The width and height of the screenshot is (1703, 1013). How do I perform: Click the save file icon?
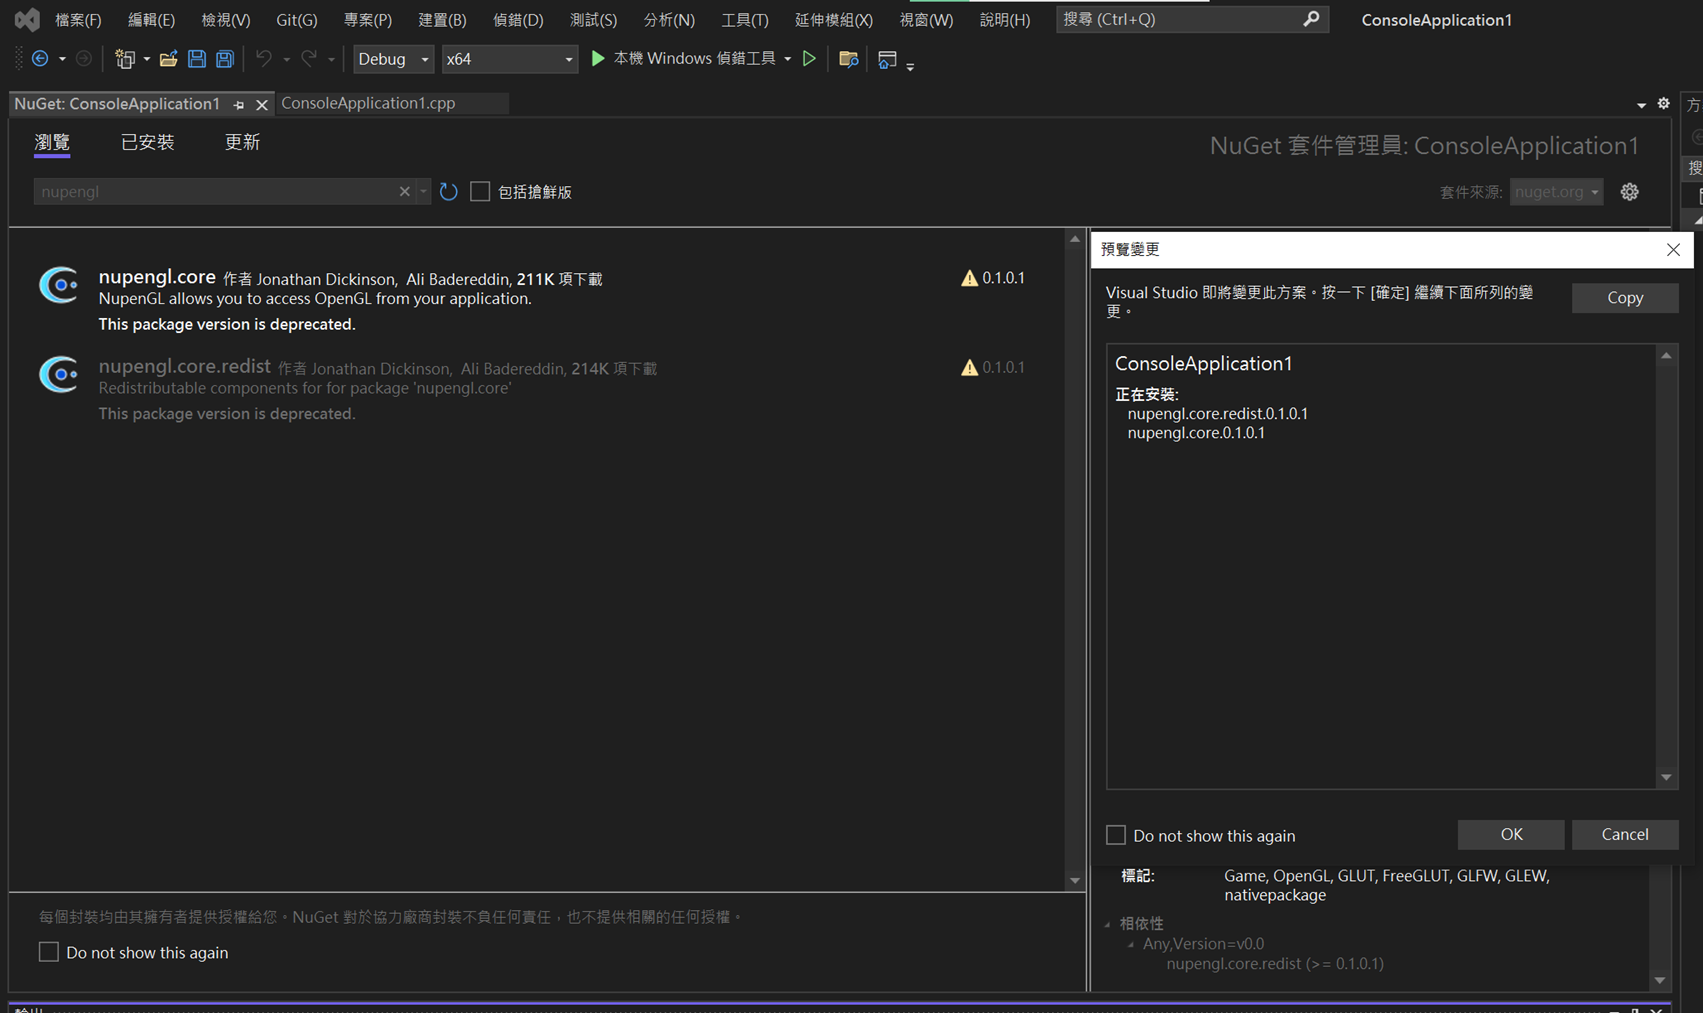click(197, 59)
